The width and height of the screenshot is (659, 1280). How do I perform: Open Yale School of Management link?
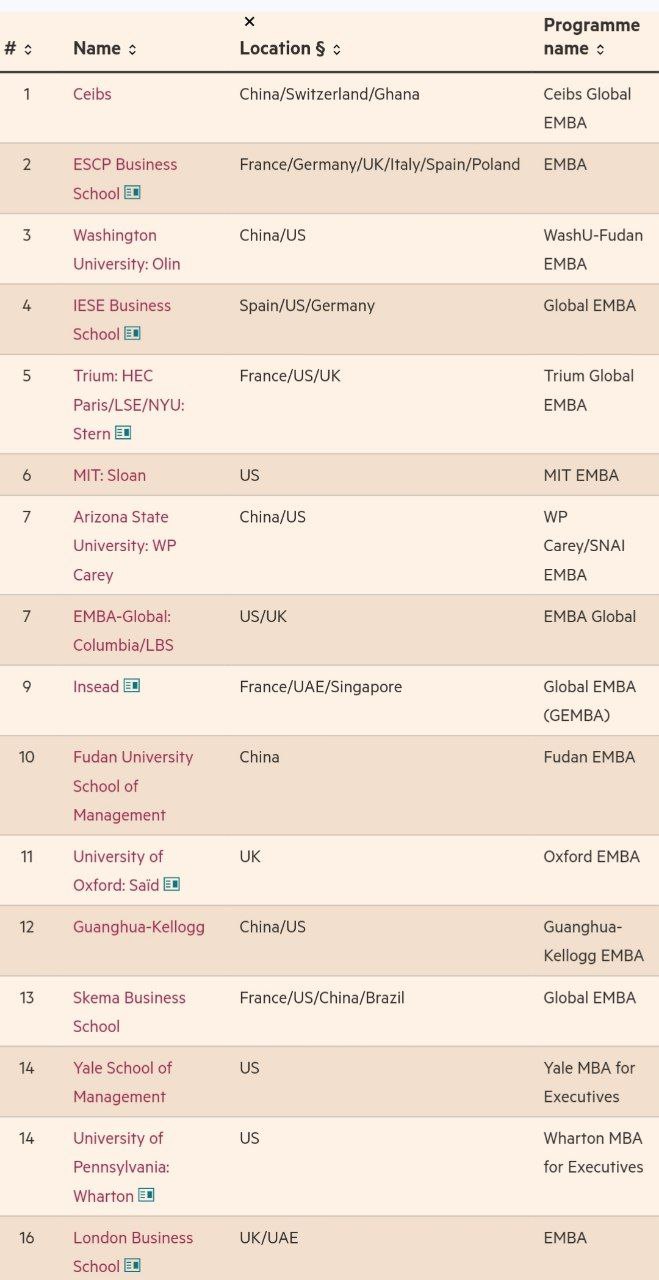[122, 1081]
